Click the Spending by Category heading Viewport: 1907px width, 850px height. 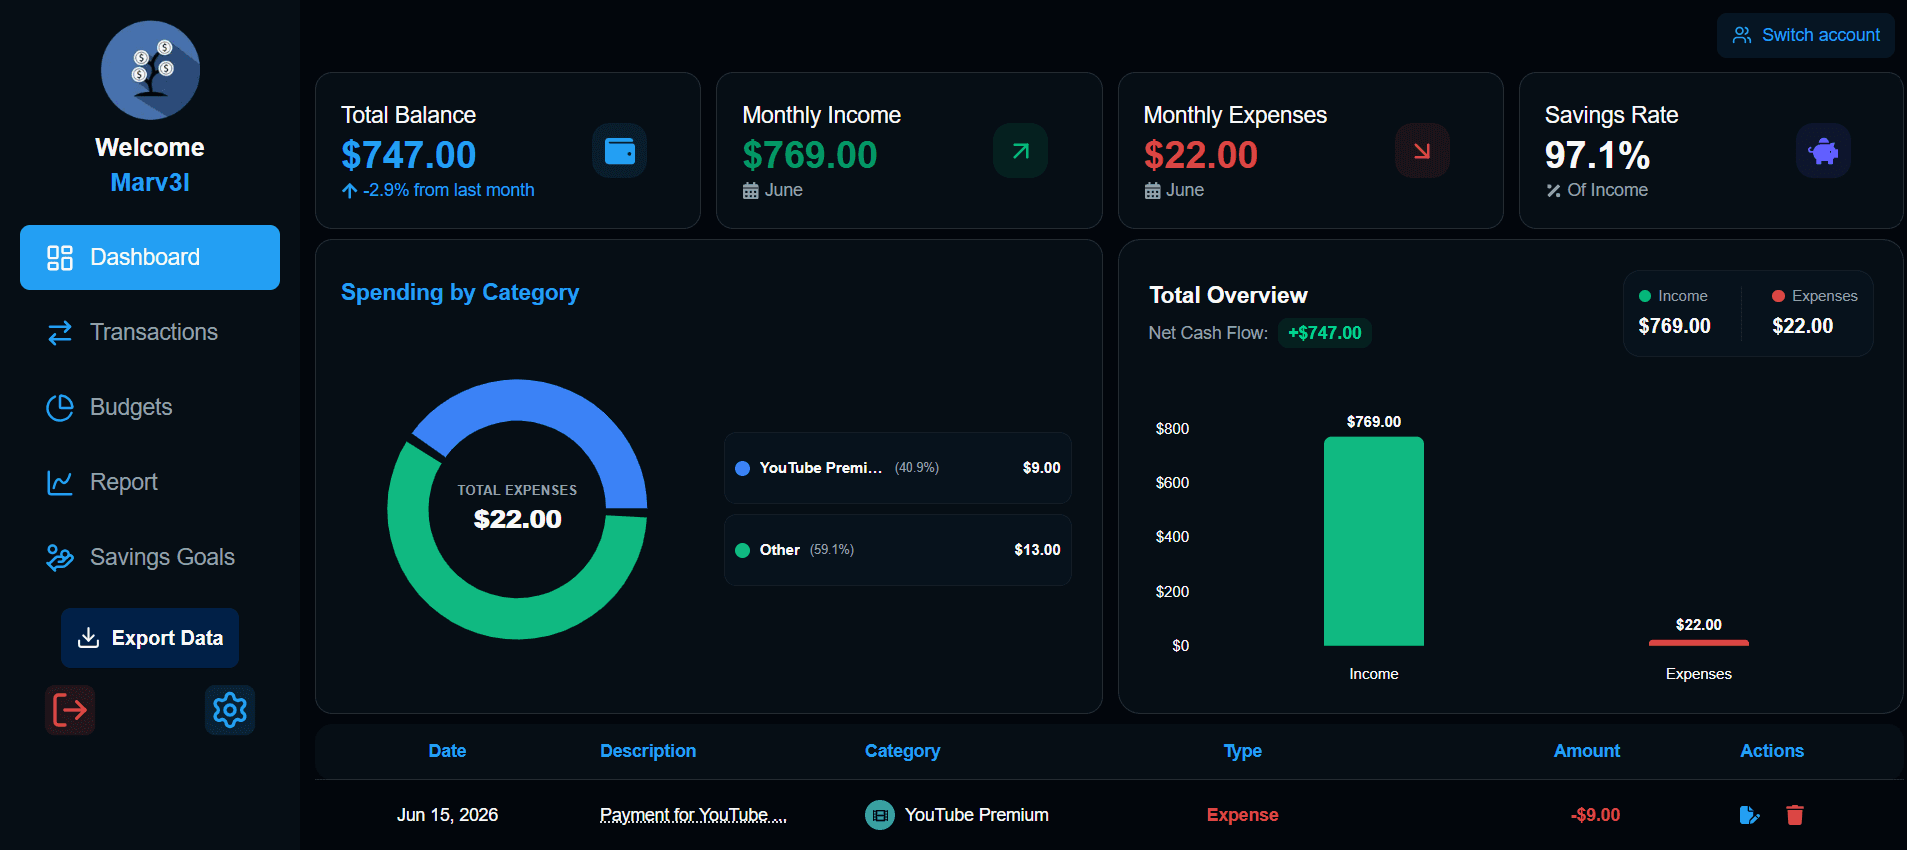(x=460, y=292)
